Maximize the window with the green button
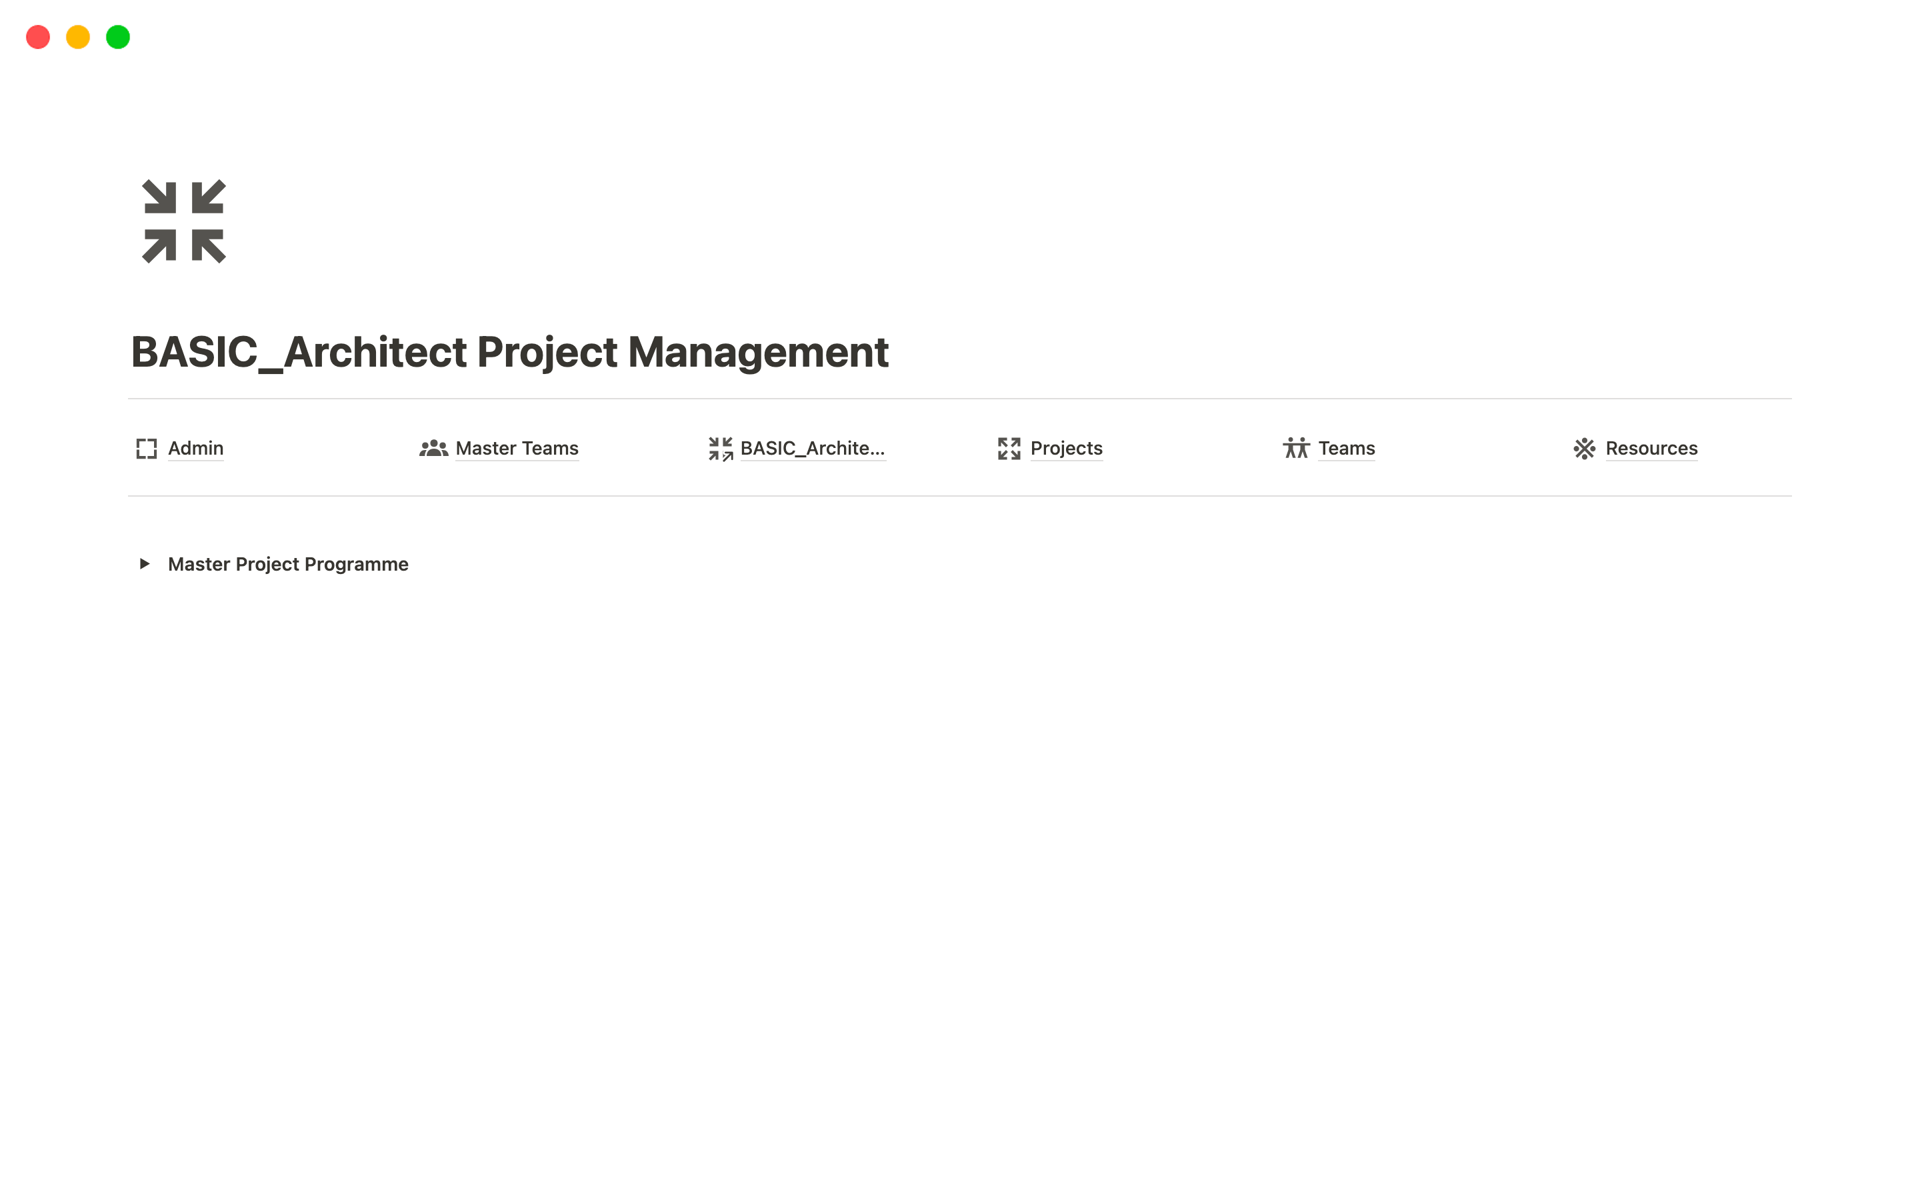Screen dimensions: 1920x1200 click(x=118, y=37)
